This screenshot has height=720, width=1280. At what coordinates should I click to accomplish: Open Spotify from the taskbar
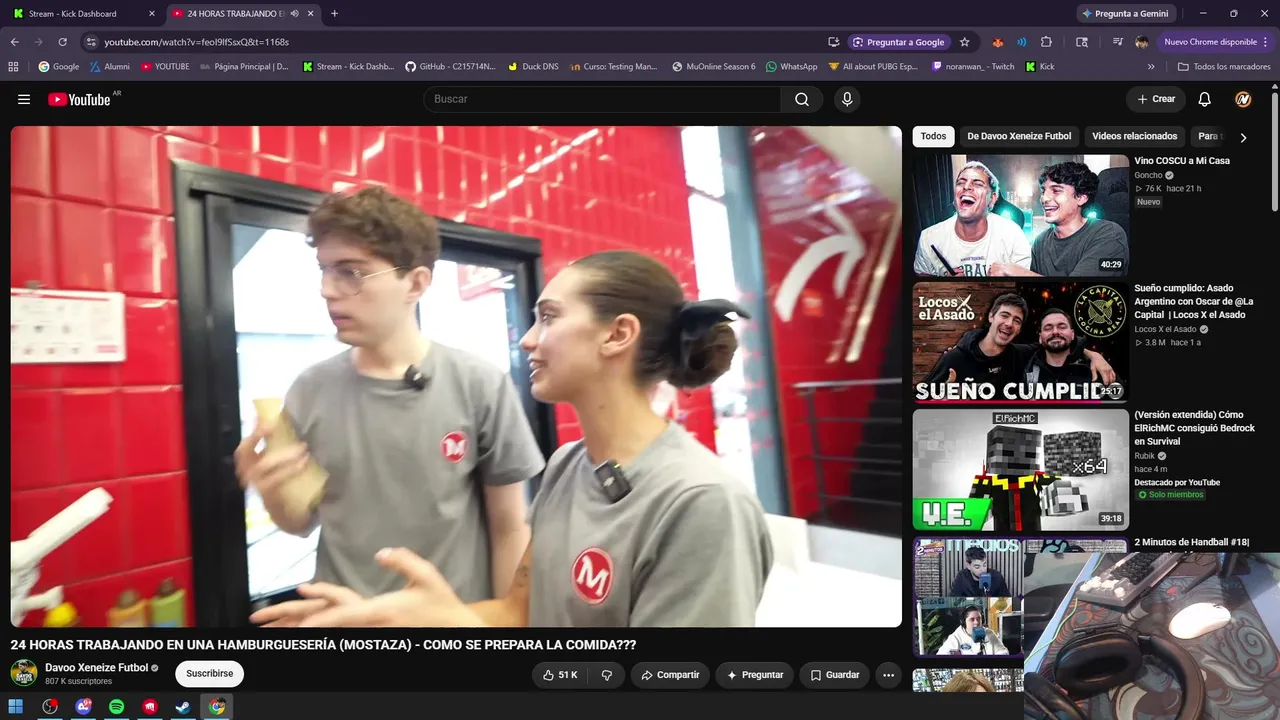[116, 707]
